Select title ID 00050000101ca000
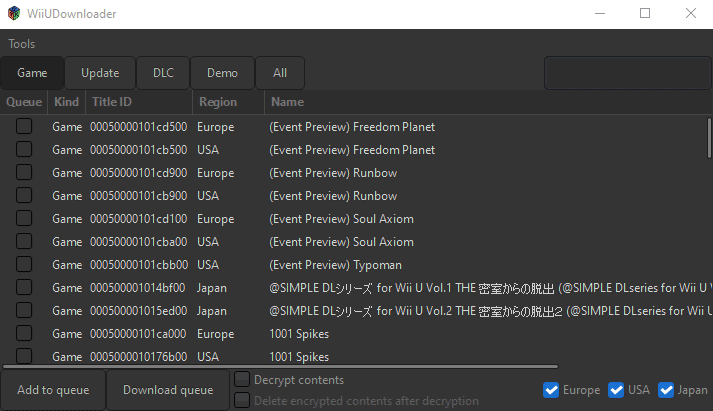 coord(138,334)
